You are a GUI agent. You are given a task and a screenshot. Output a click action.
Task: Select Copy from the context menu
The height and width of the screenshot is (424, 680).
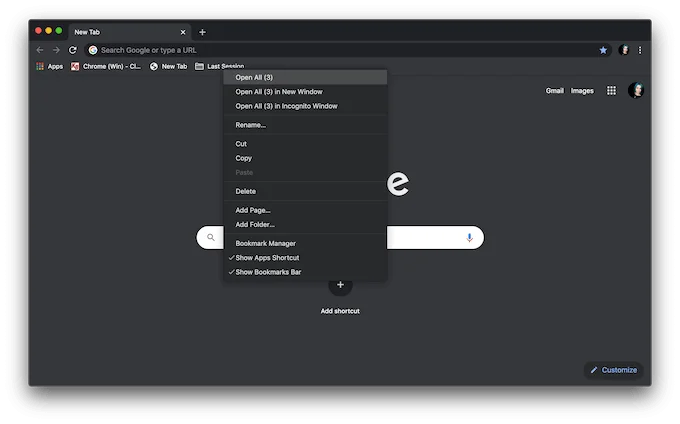coord(305,158)
